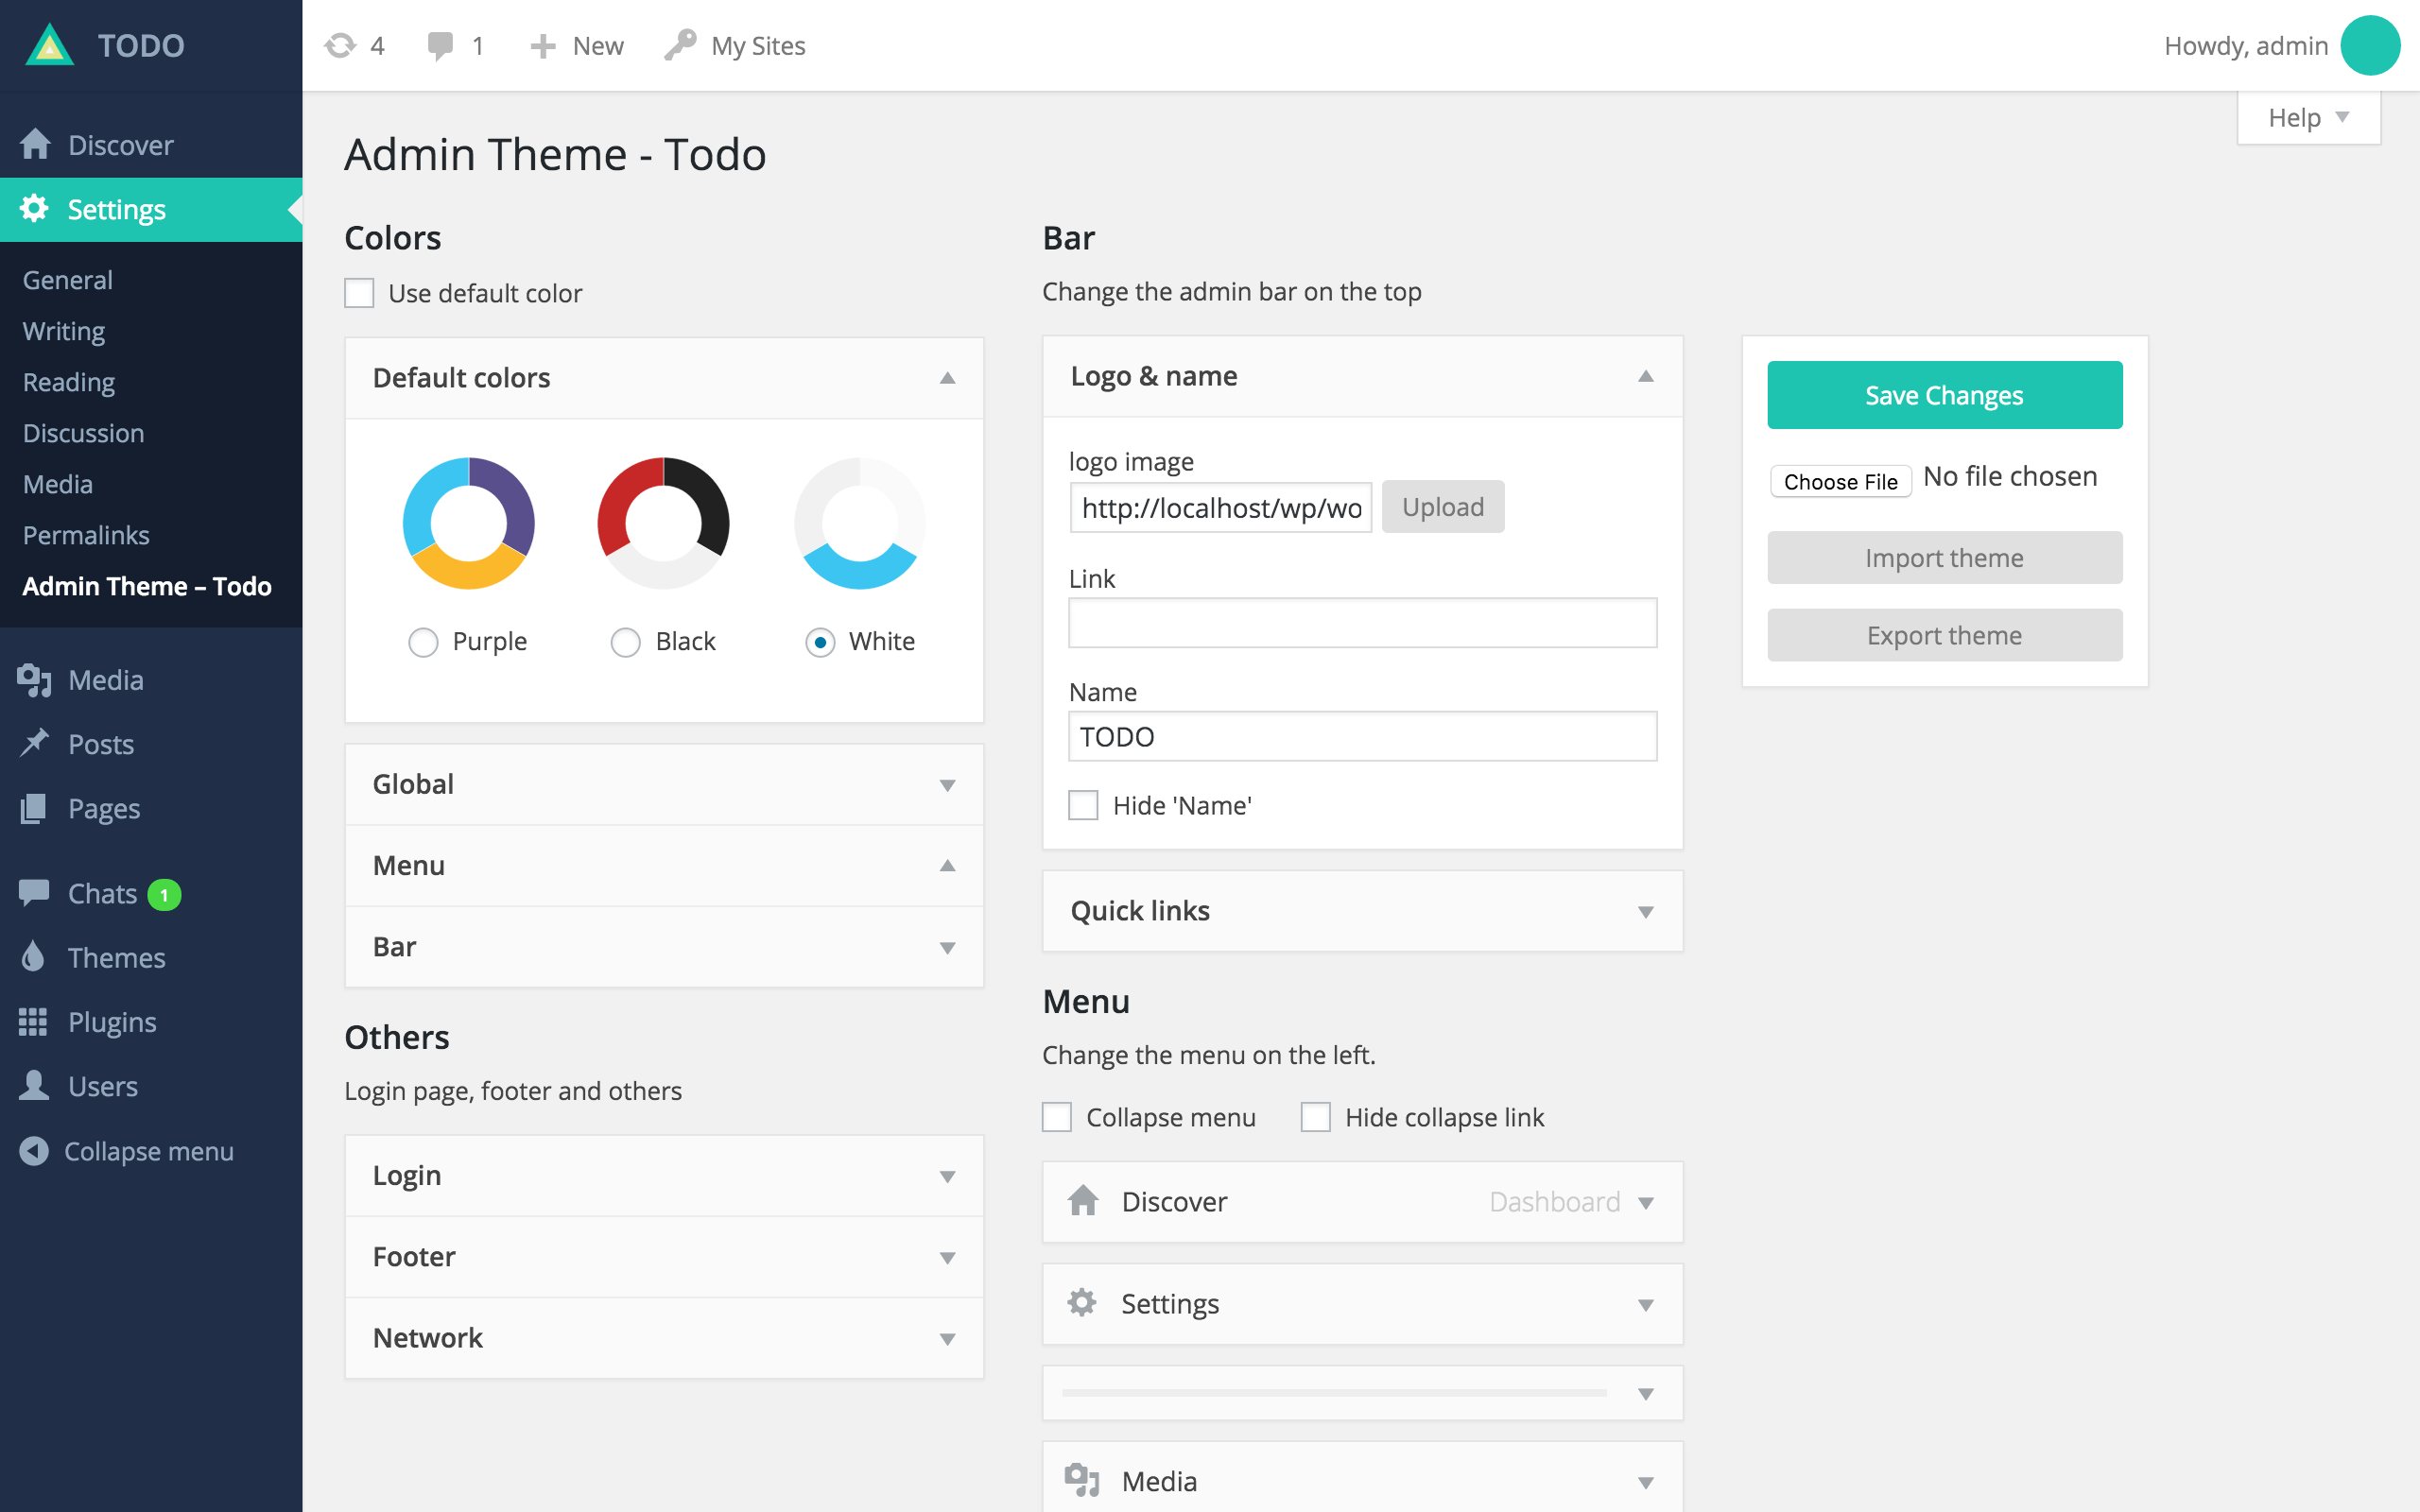The width and height of the screenshot is (2420, 1512).
Task: Click the Collapse menu arrow icon
Action: pos(34,1151)
